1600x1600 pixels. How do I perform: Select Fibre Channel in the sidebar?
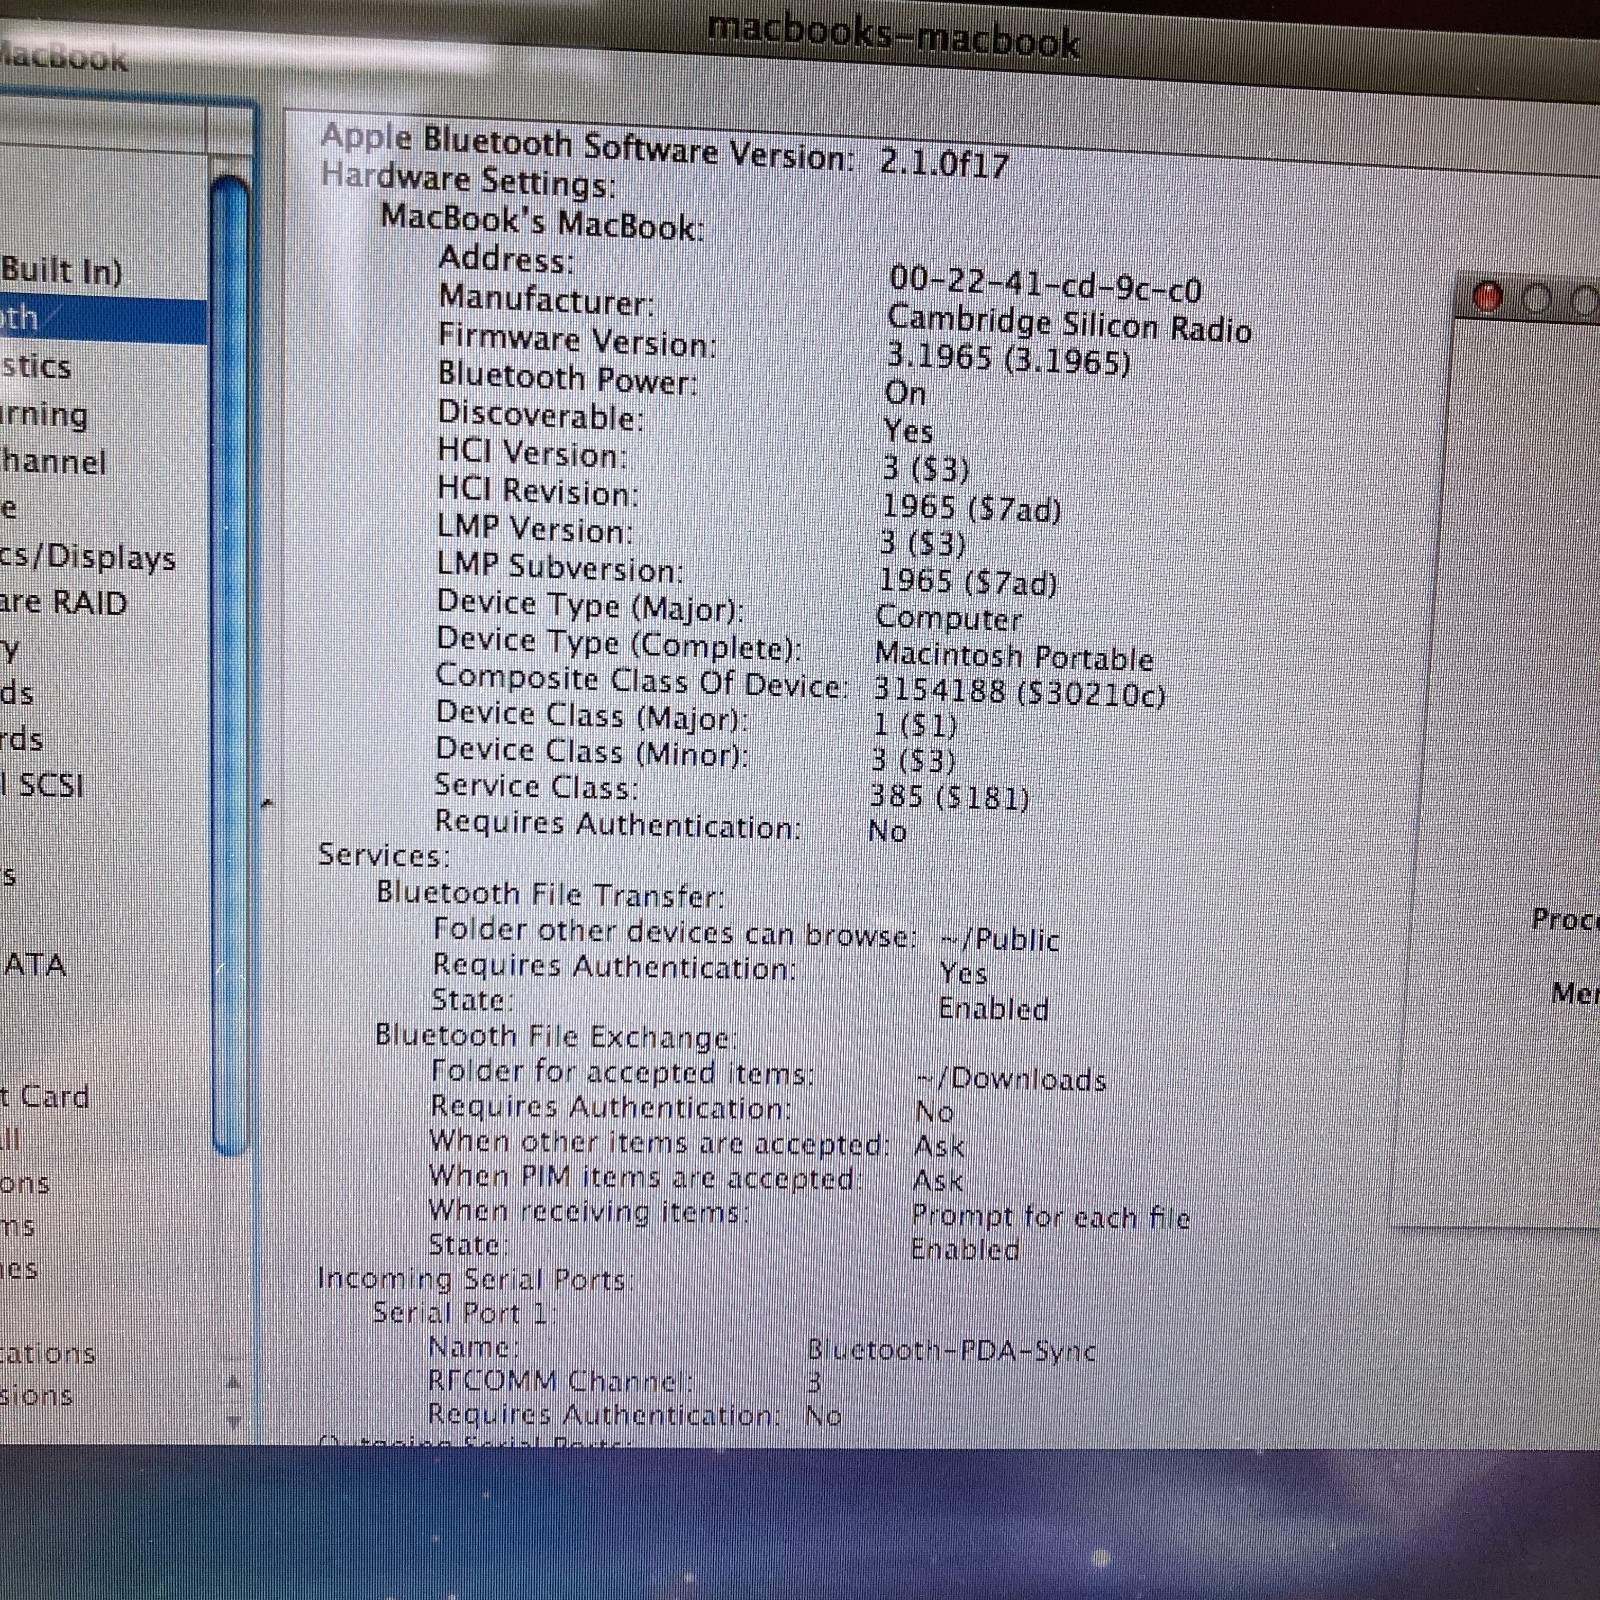tap(53, 461)
